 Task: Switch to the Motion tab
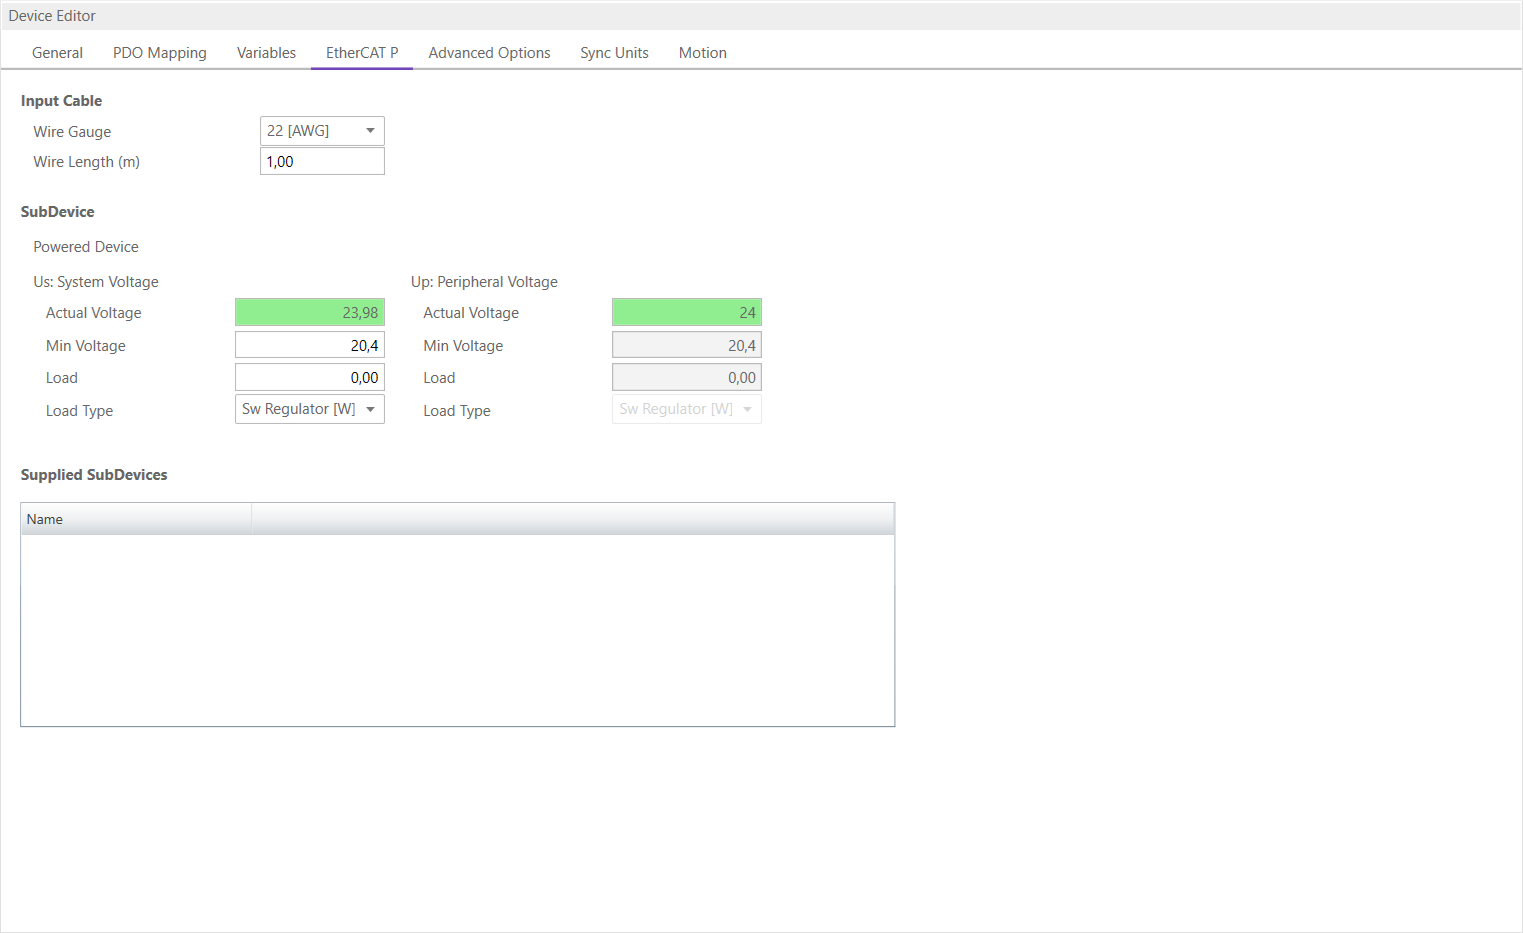[702, 53]
